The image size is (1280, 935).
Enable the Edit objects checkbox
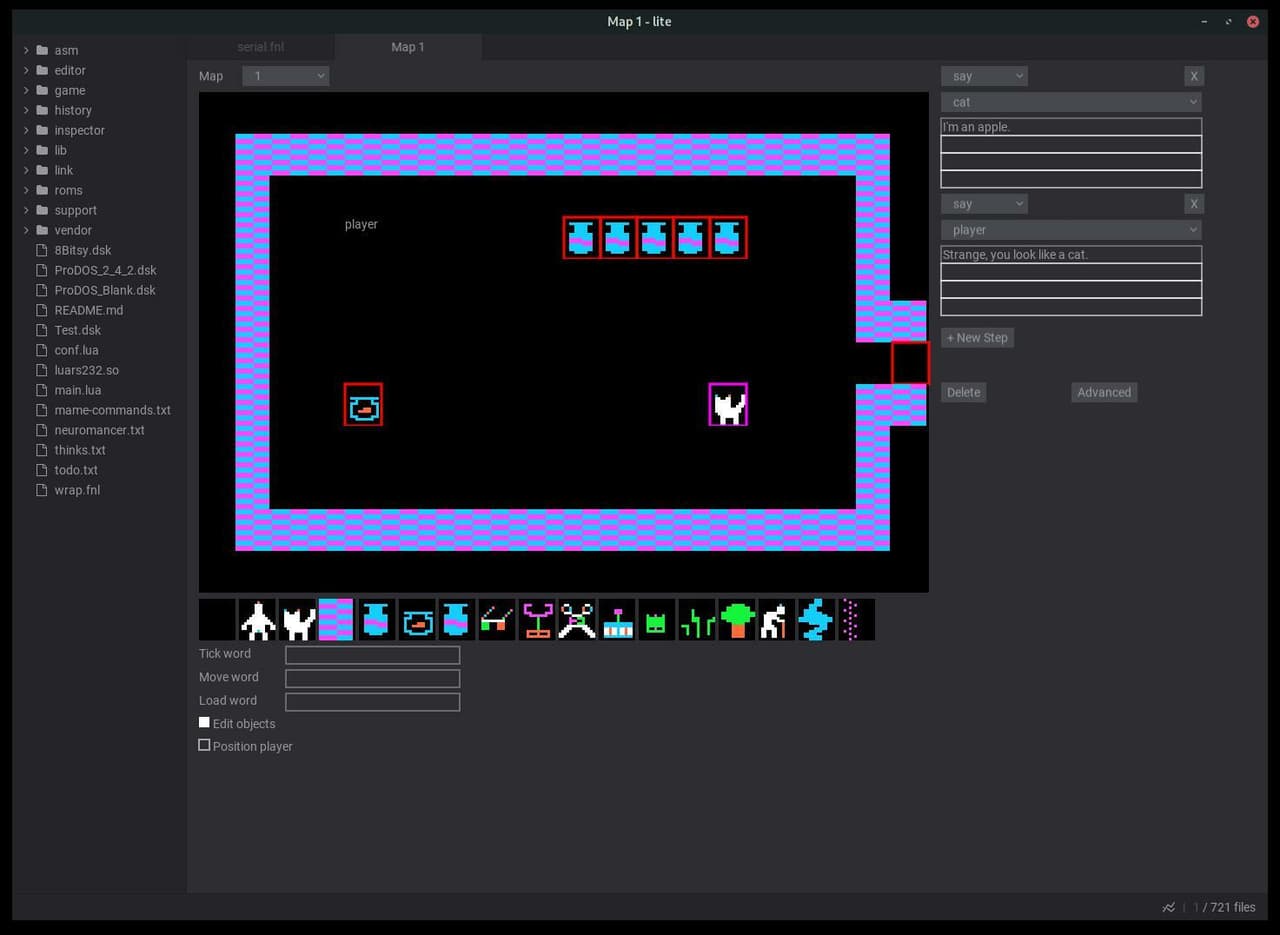(x=204, y=722)
